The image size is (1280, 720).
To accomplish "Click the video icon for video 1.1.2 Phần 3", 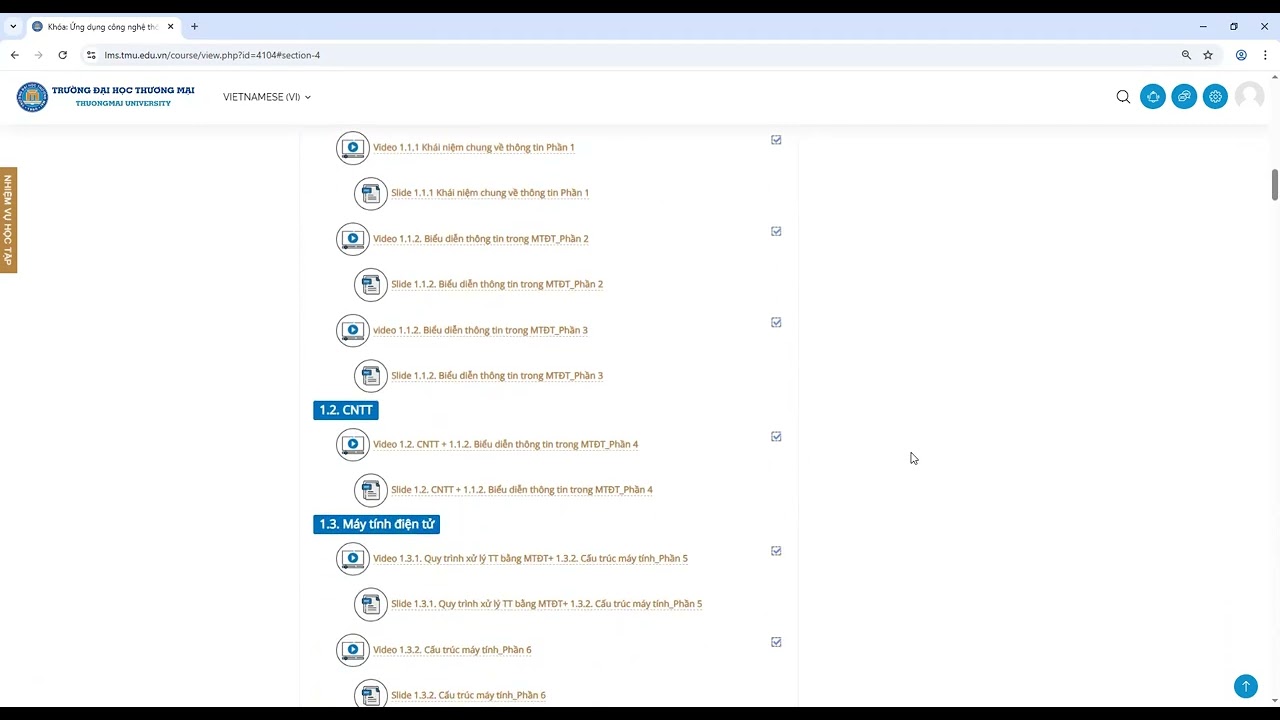I will pyautogui.click(x=352, y=330).
